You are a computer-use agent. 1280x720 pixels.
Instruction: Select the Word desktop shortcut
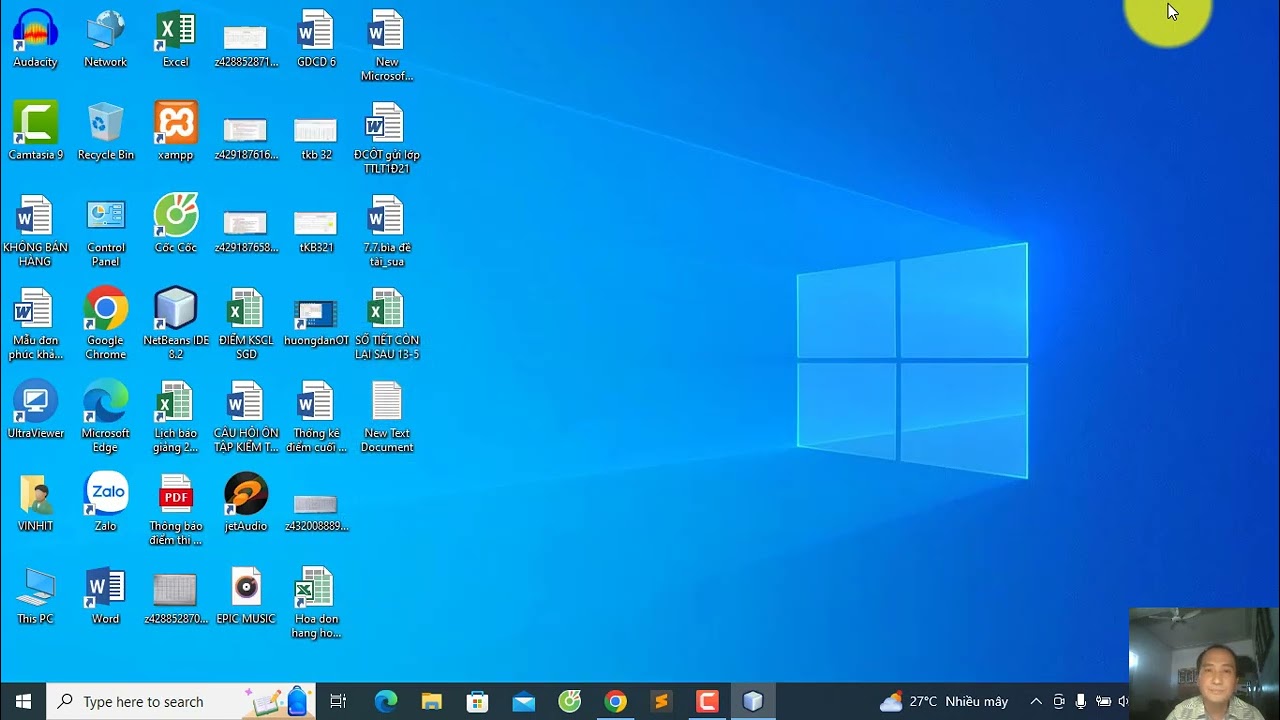[105, 597]
